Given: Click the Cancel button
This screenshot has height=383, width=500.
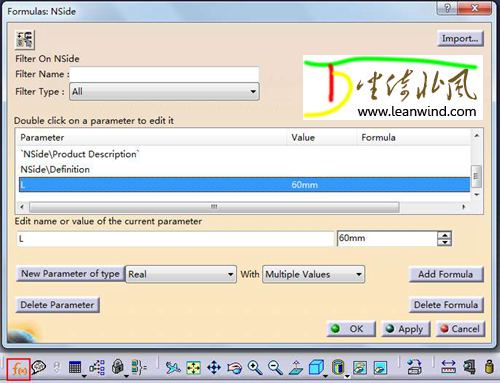Looking at the screenshot, I should pyautogui.click(x=460, y=329).
